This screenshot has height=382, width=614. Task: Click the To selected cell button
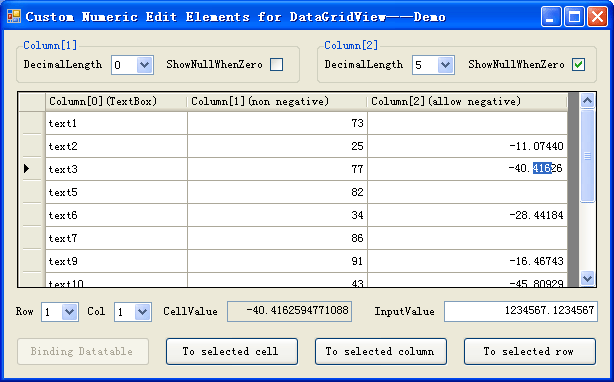click(232, 351)
